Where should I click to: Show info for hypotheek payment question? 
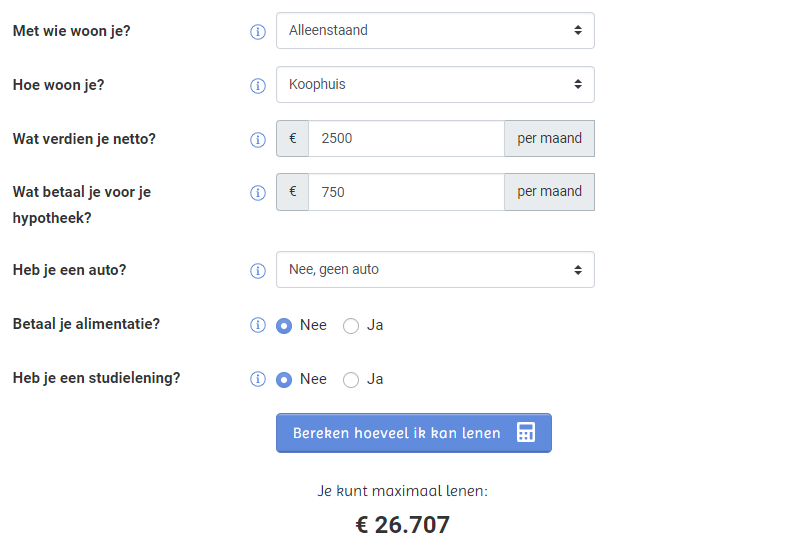click(257, 193)
